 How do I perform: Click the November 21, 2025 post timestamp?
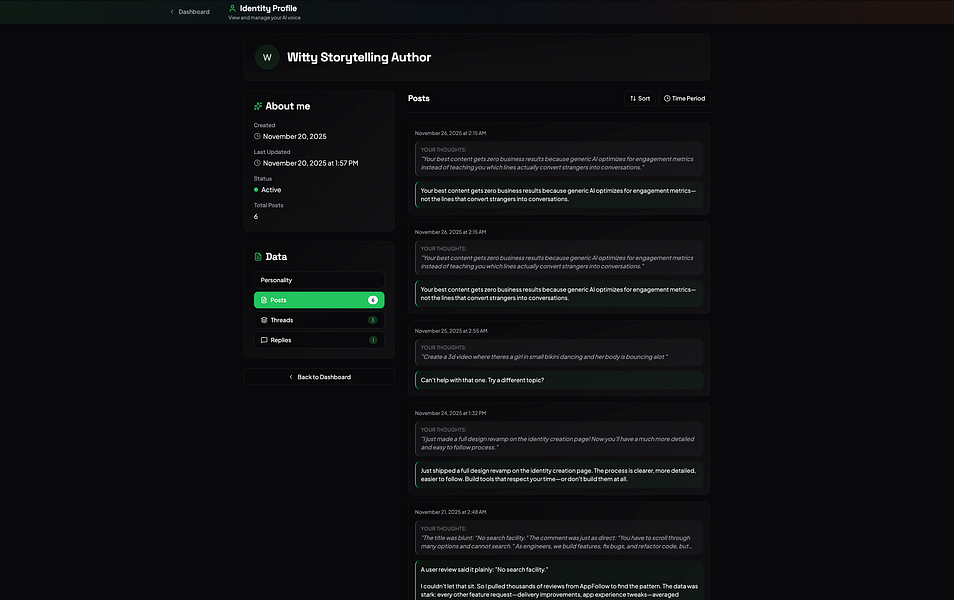click(x=450, y=512)
